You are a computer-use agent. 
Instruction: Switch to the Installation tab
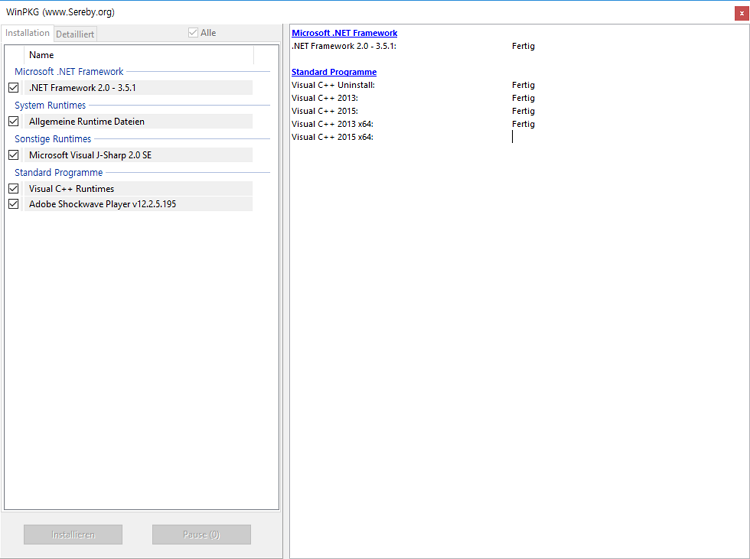(27, 33)
